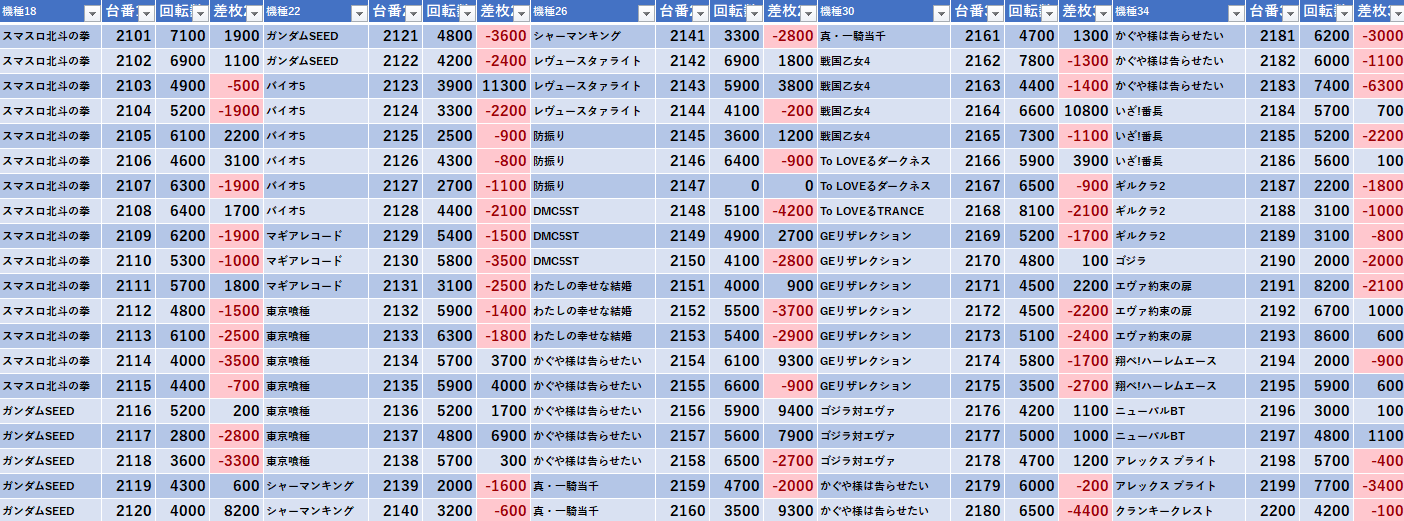Select machine number cell 2160

pyautogui.click(x=683, y=511)
